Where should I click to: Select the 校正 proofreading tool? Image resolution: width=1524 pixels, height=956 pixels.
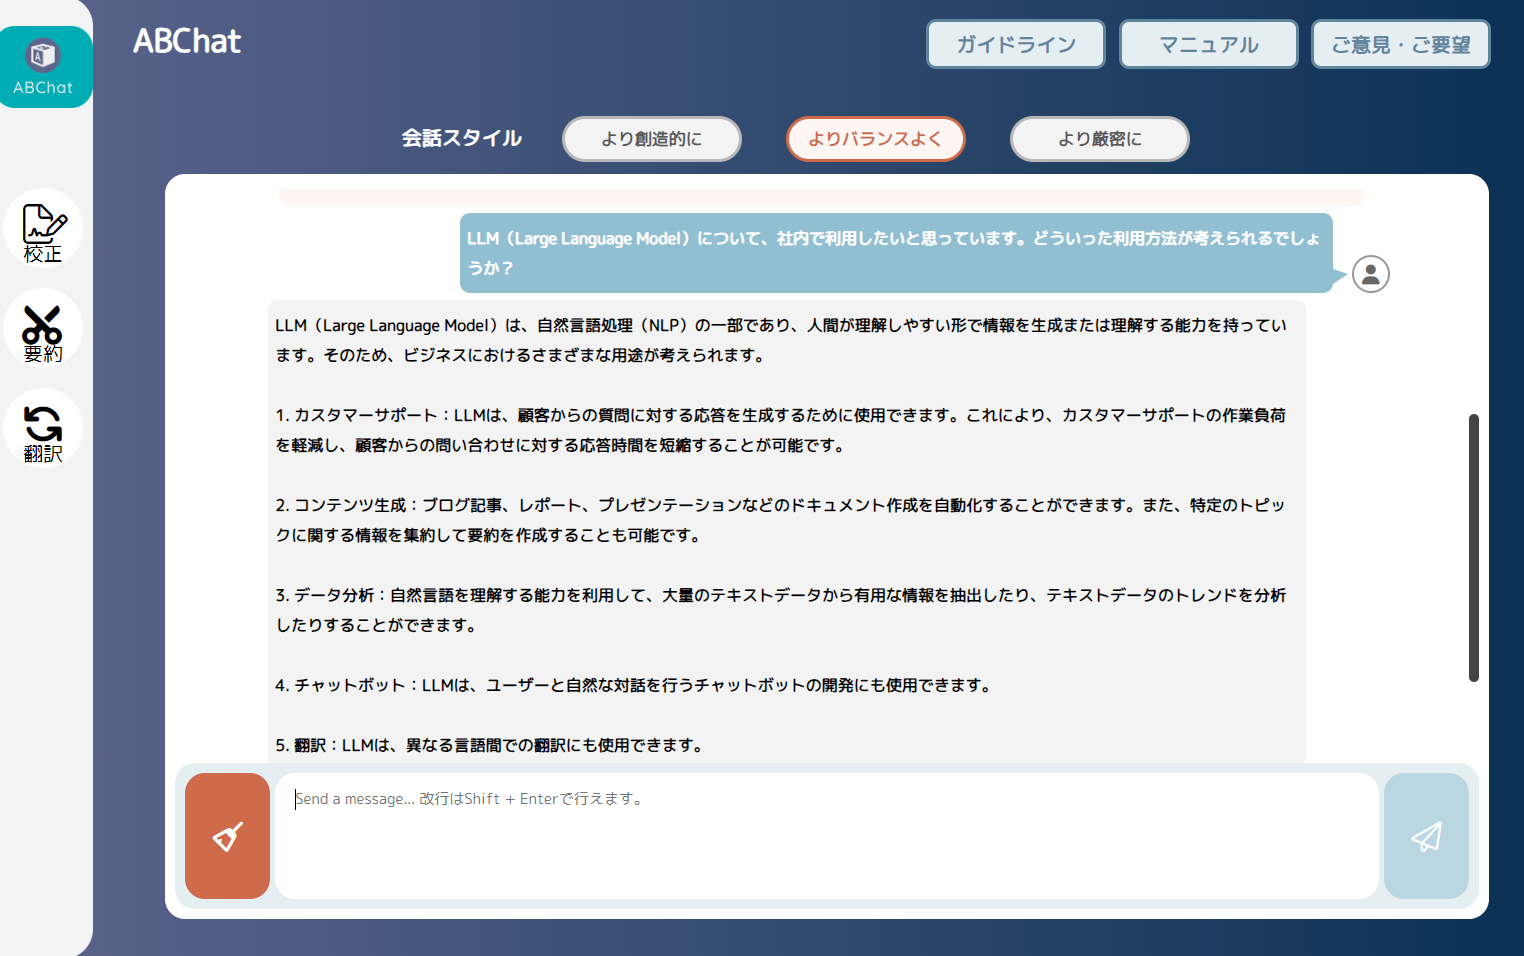pos(43,230)
